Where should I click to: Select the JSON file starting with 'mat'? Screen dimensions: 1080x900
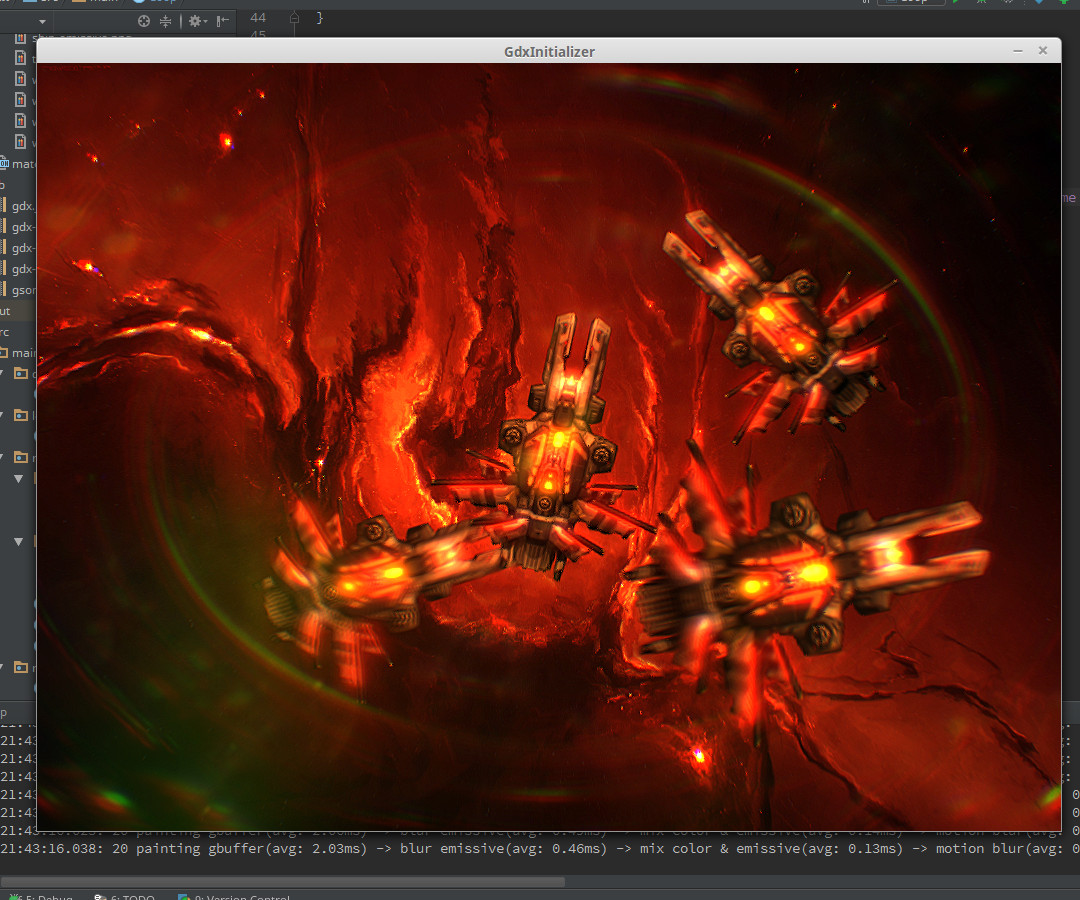tap(19, 164)
